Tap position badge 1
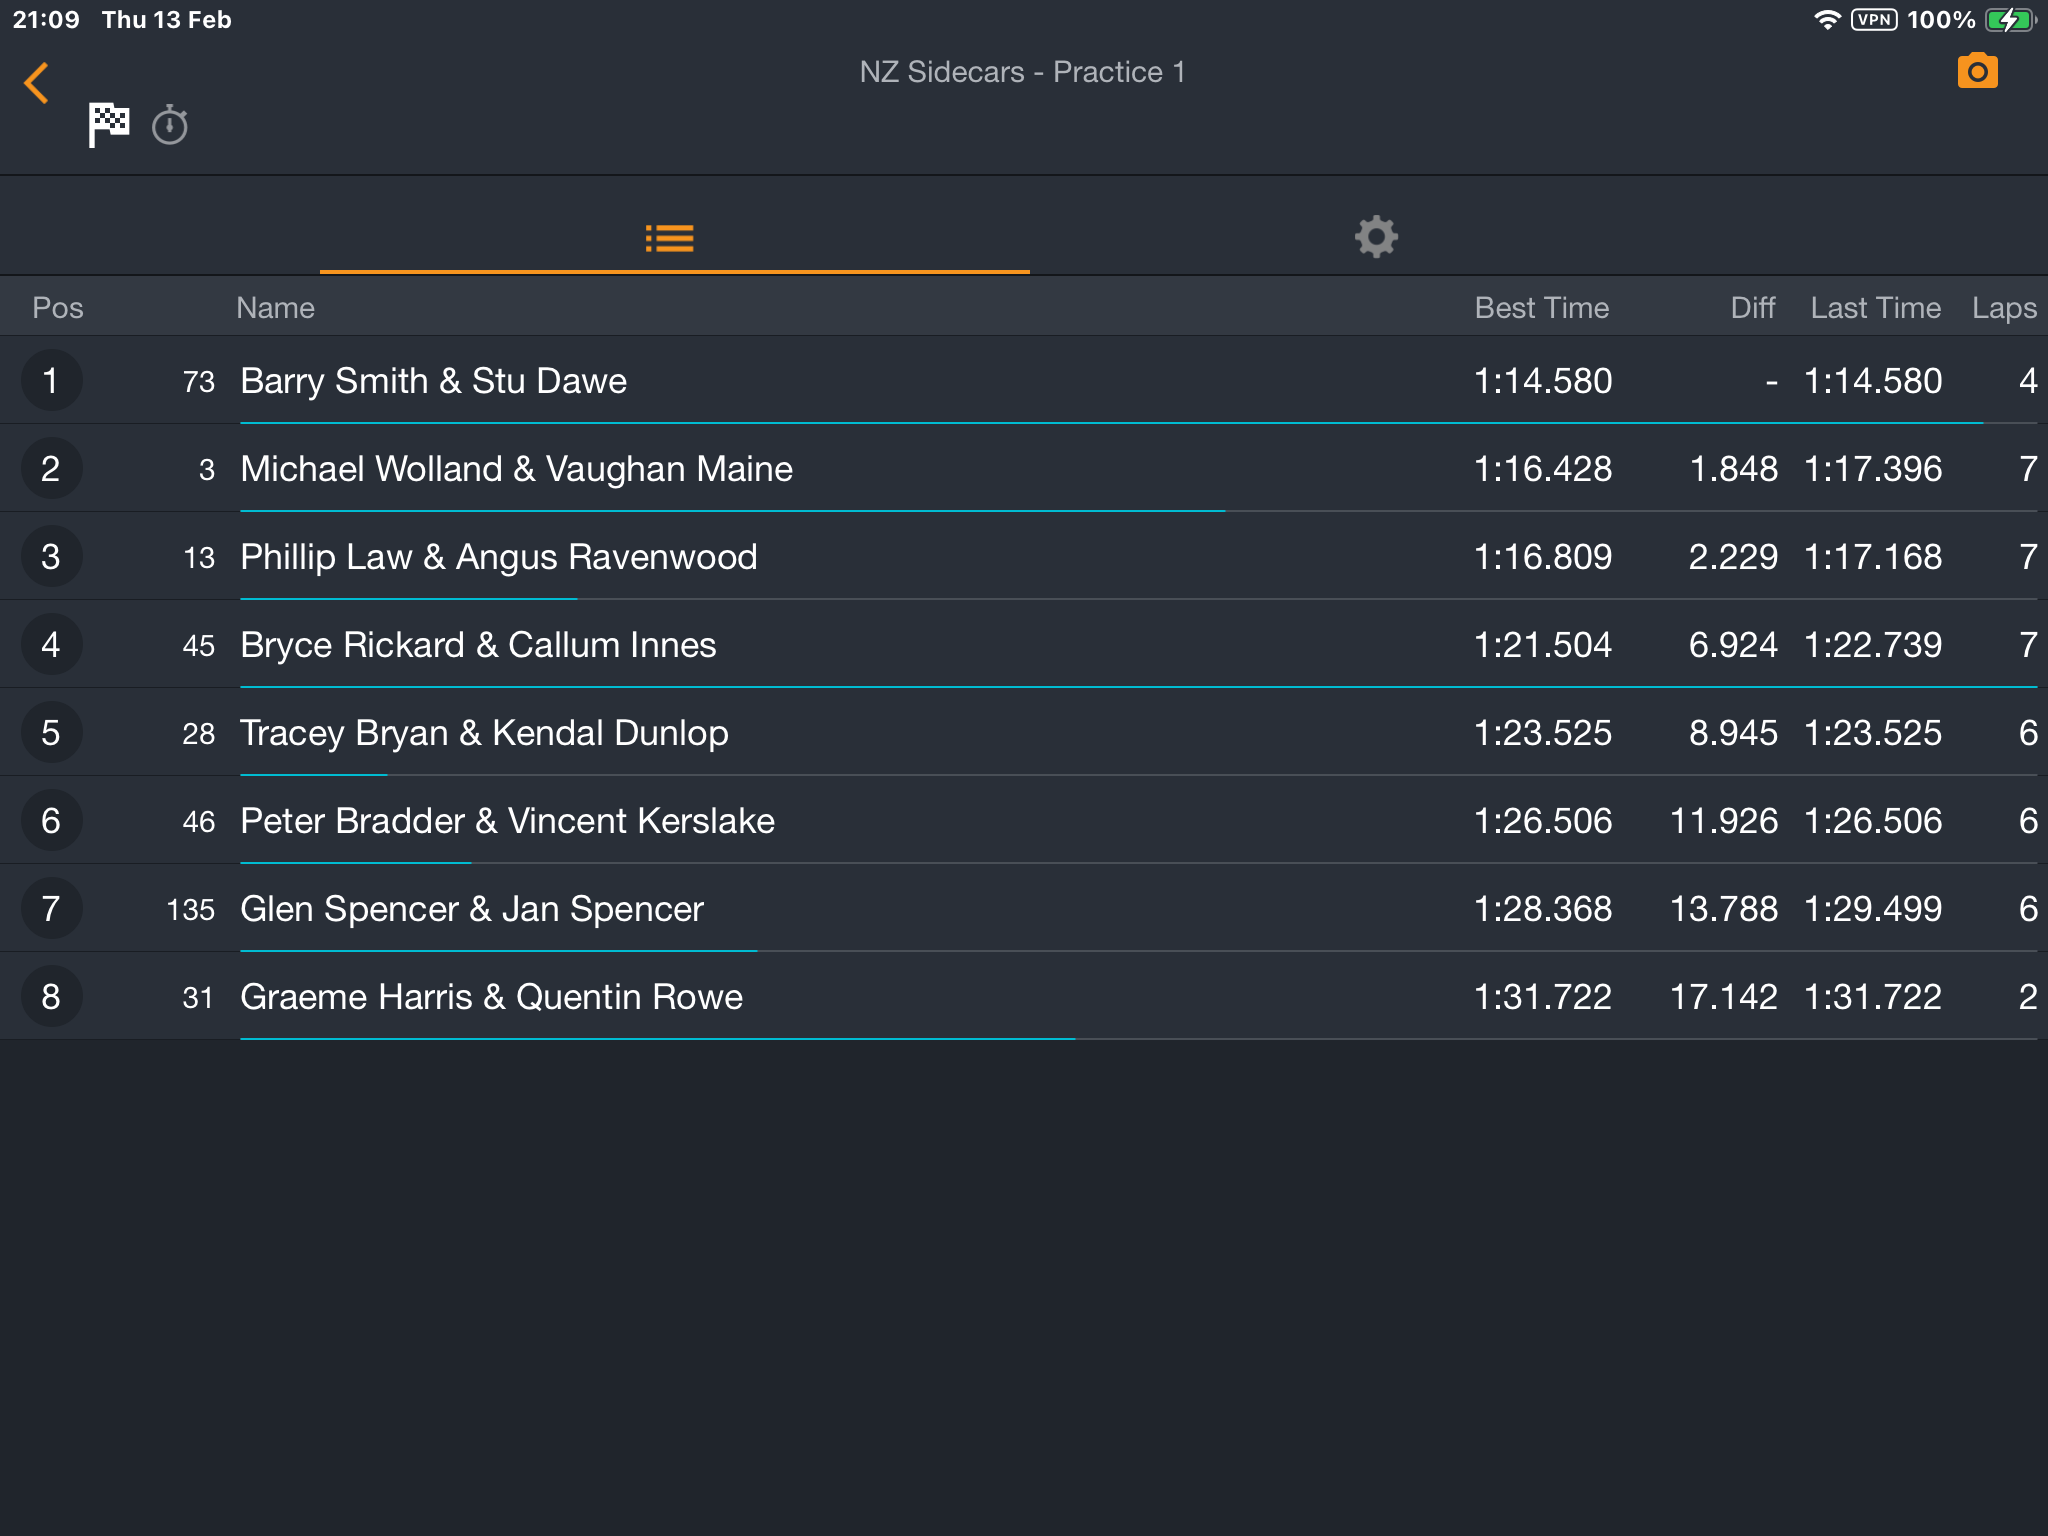Viewport: 2048px width, 1536px height. (x=51, y=380)
